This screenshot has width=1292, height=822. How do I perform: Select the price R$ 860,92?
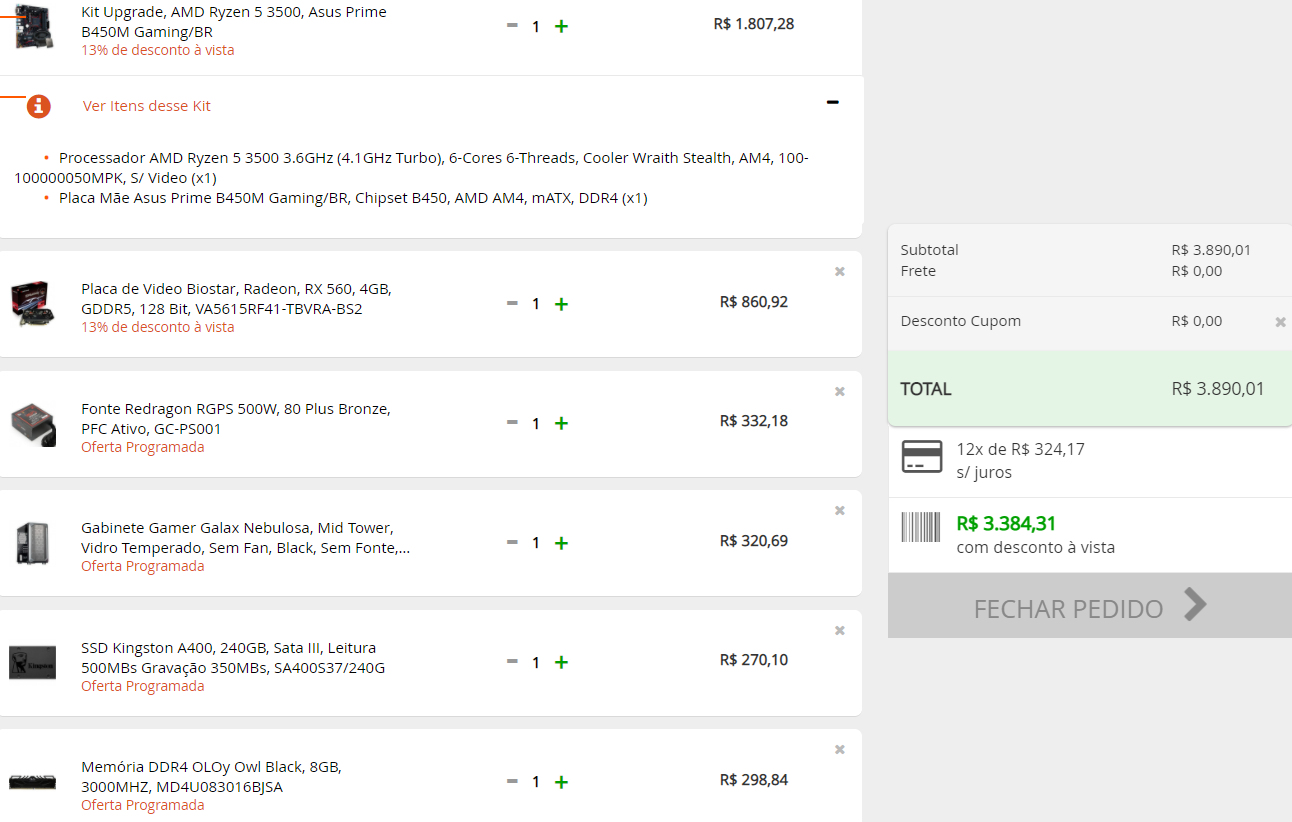tap(754, 301)
